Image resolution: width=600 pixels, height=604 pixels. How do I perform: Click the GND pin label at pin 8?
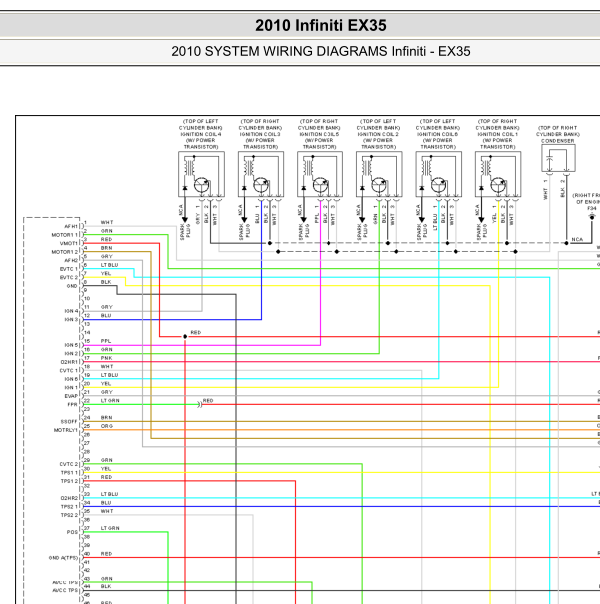pyautogui.click(x=72, y=286)
